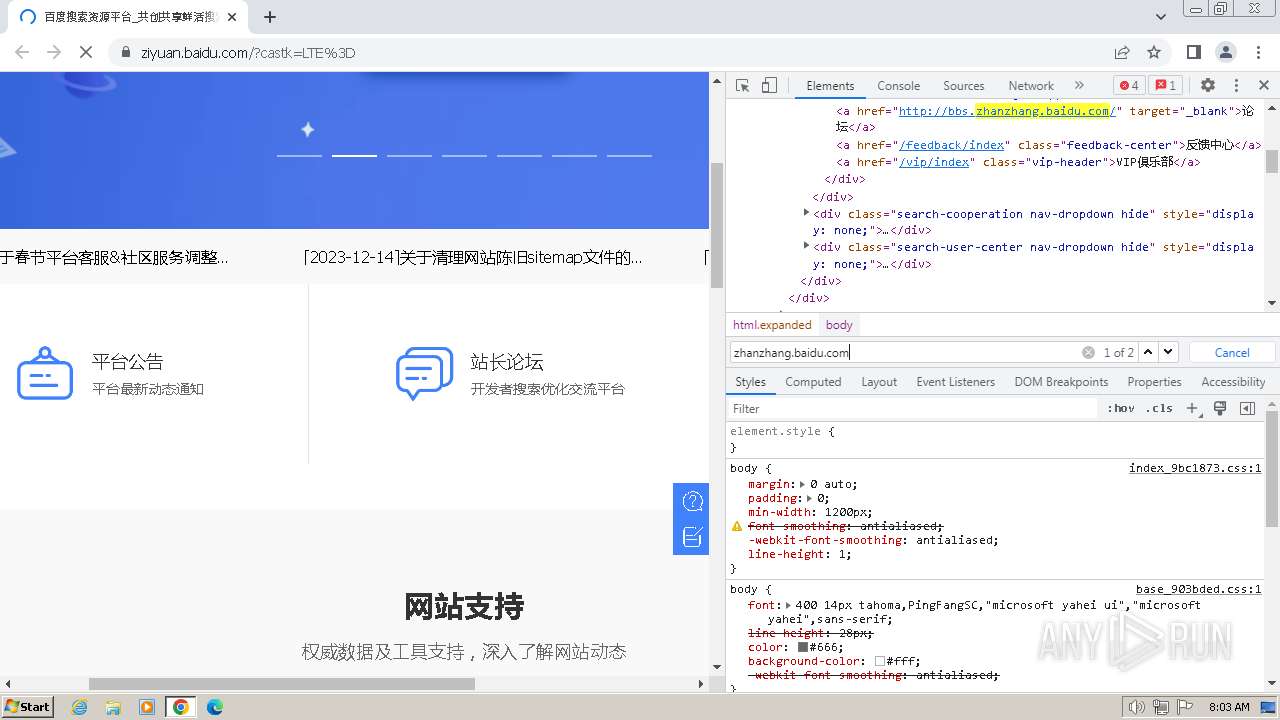Click the styles Filter field

click(x=912, y=408)
